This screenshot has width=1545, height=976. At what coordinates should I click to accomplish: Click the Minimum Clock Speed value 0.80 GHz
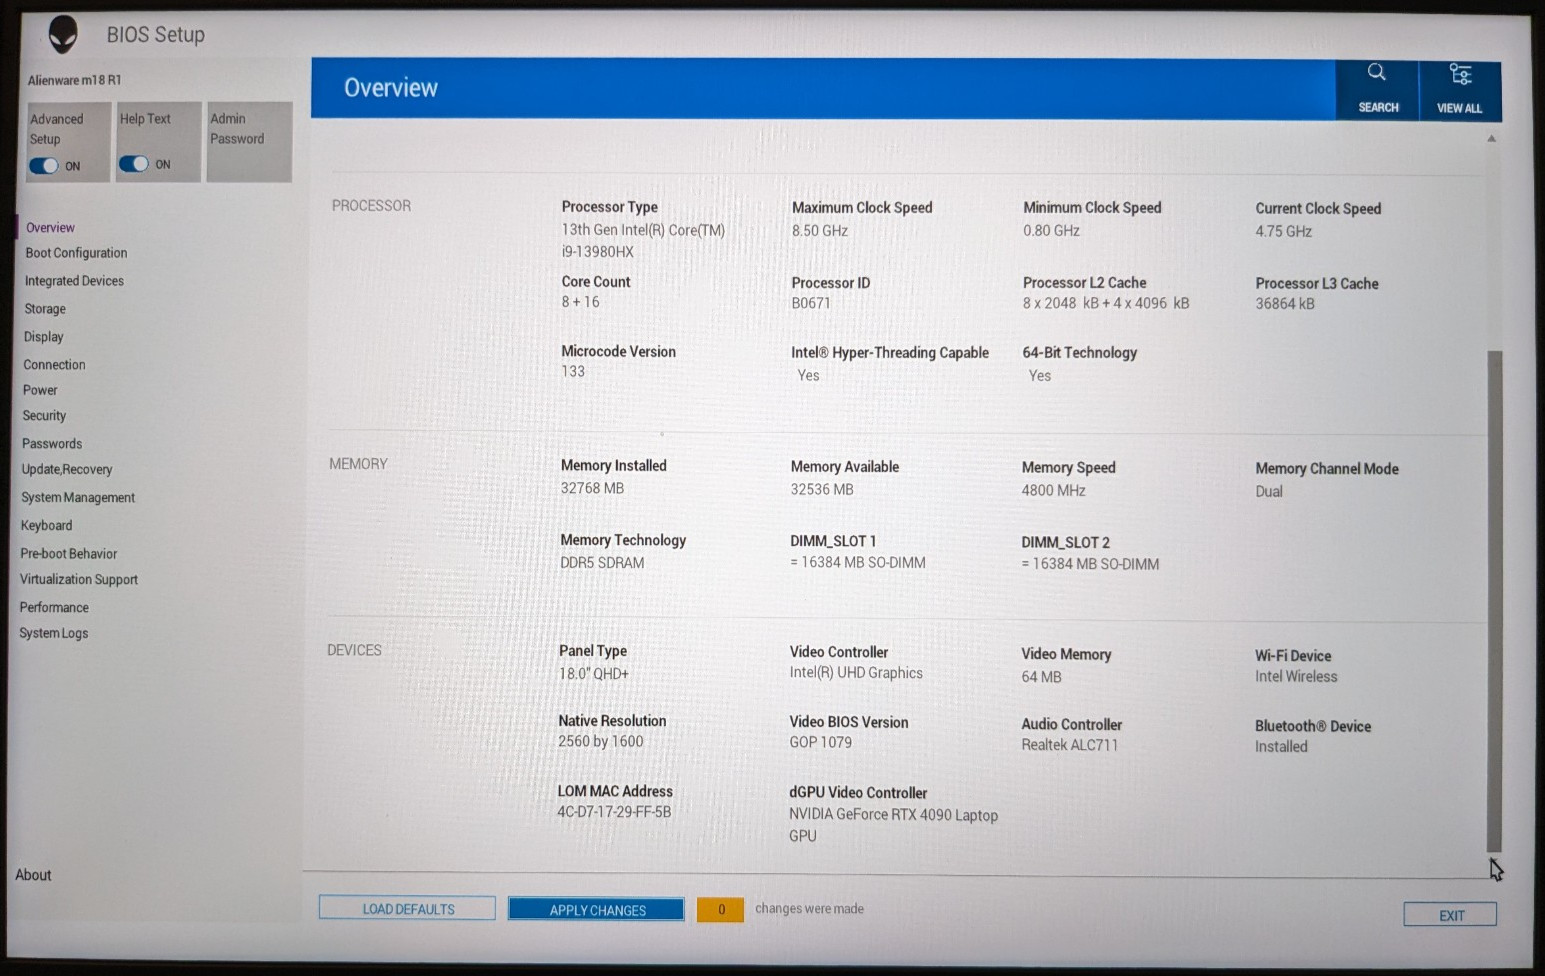pos(1051,231)
